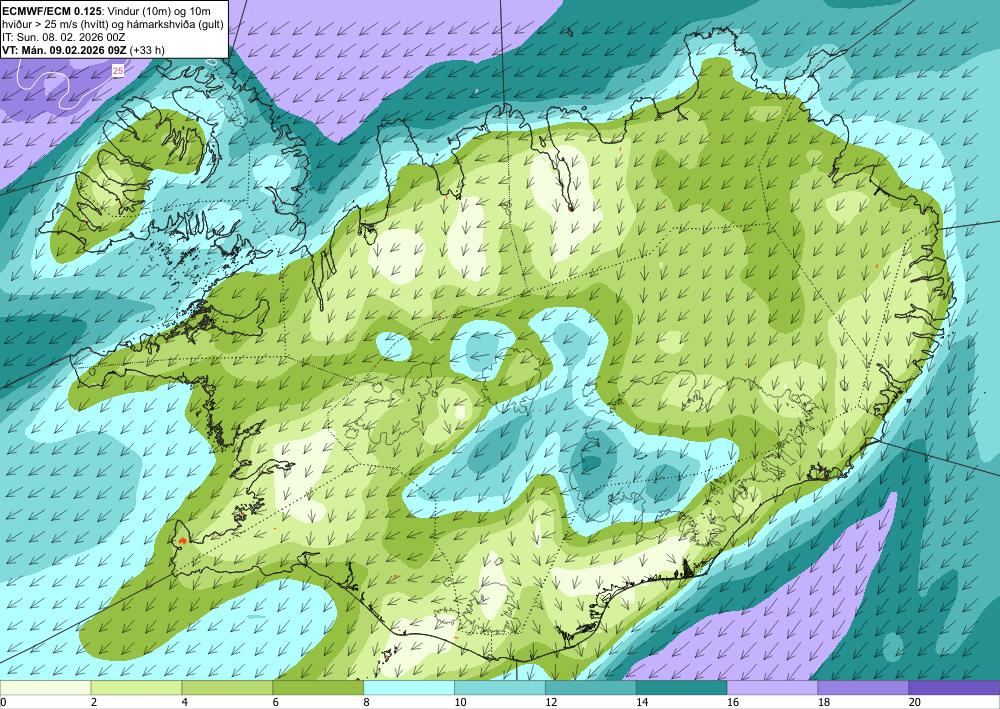The height and width of the screenshot is (709, 1000).
Task: Select the darker green 6–8 legend band
Action: coord(318,688)
